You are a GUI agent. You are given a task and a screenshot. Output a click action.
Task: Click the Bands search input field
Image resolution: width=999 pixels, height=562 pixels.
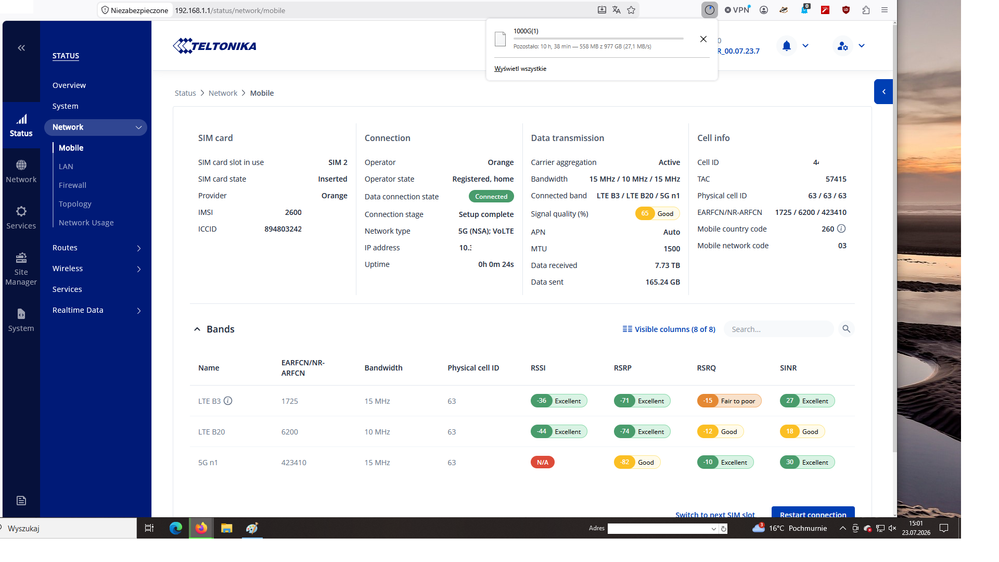click(x=779, y=329)
